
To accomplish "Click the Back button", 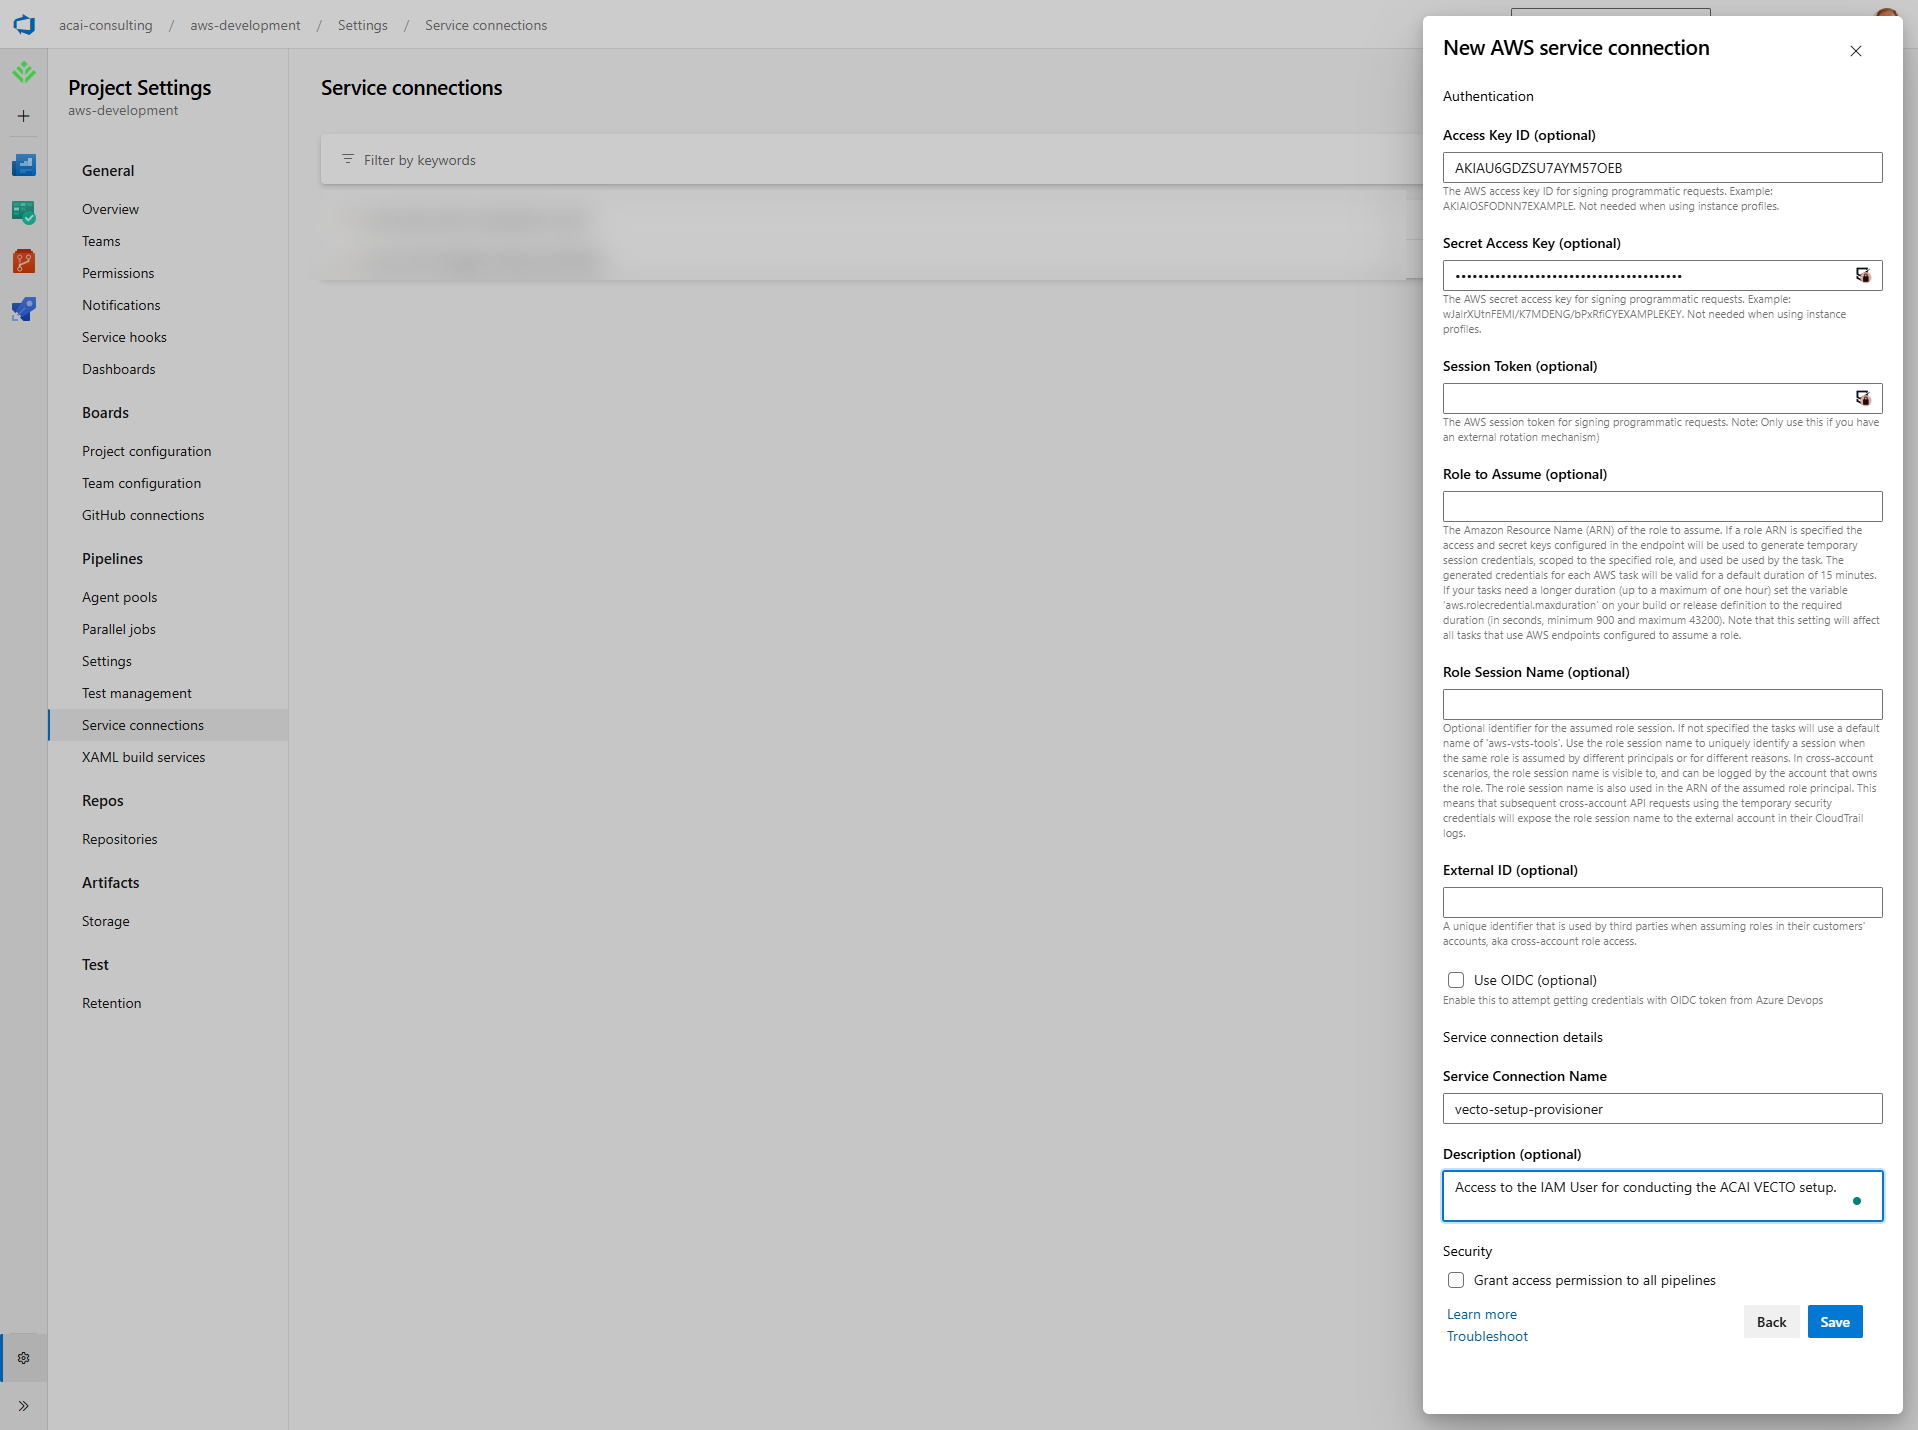I will (1771, 1322).
